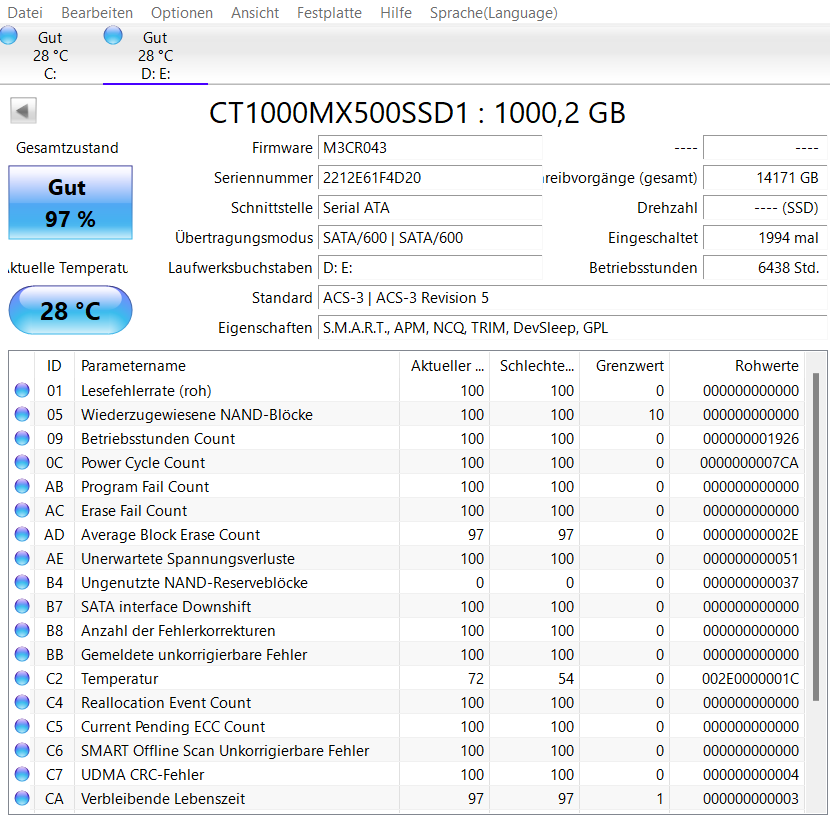Click the blue health icon of C: drive
This screenshot has height=818, width=830.
click(8, 35)
